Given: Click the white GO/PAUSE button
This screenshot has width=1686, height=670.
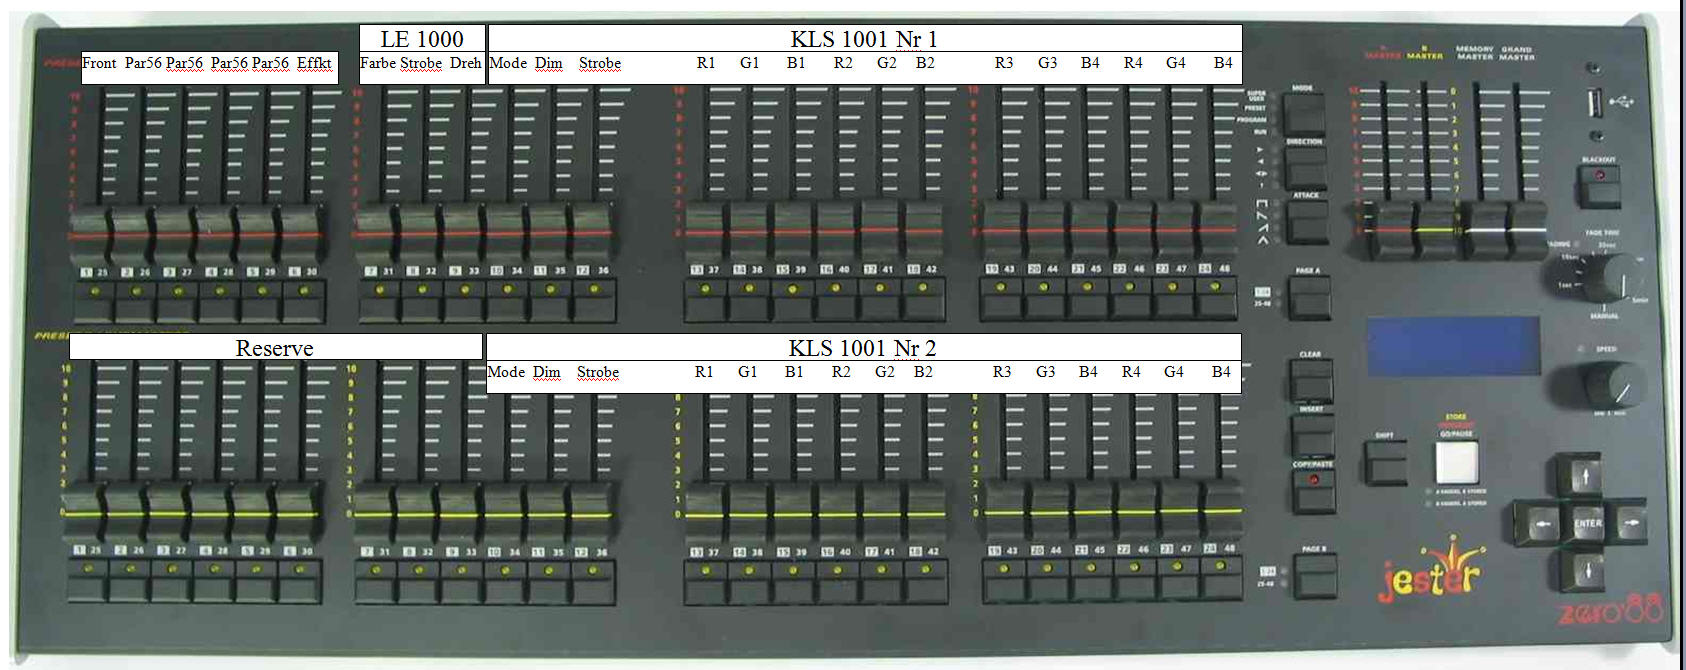Looking at the screenshot, I should (x=1456, y=462).
